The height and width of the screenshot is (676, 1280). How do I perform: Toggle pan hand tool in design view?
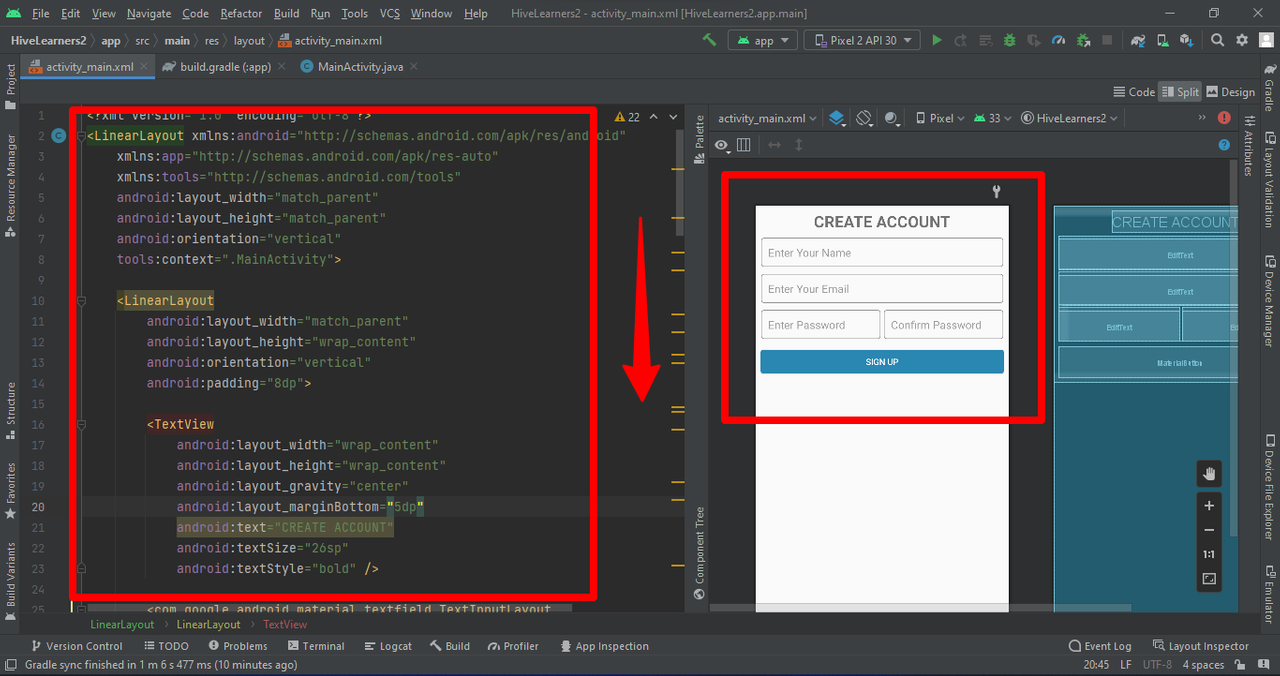pyautogui.click(x=1209, y=474)
